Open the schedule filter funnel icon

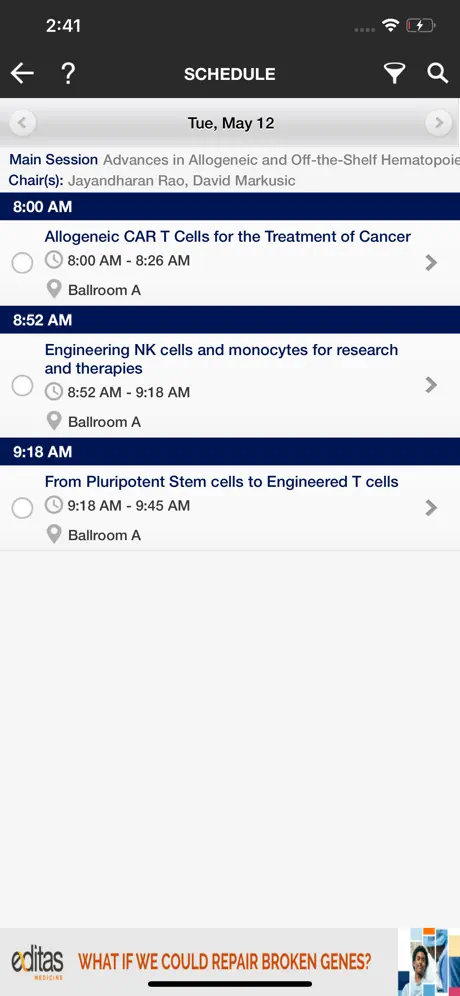394,74
